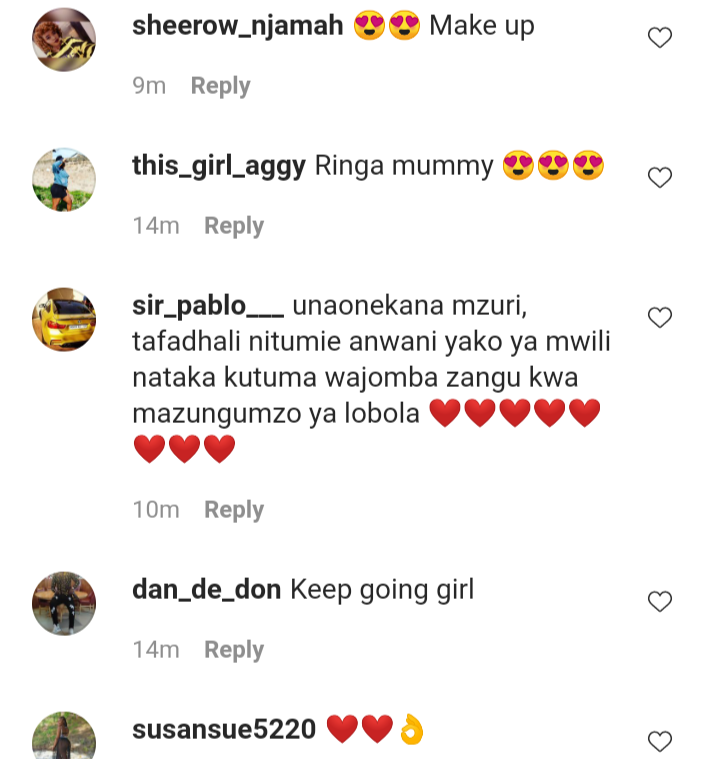This screenshot has height=759, width=720.
Task: Tap the 9m timestamp on first comment
Action: pyautogui.click(x=149, y=86)
